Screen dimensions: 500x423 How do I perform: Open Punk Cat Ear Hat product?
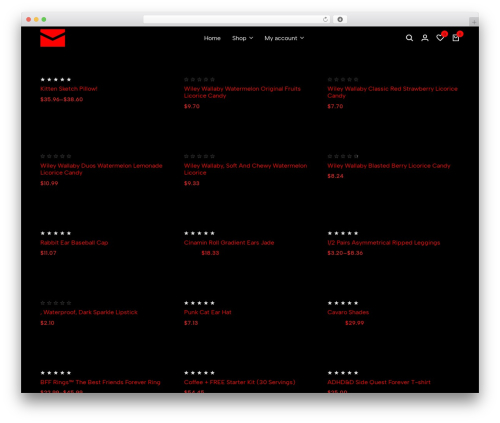tap(208, 312)
